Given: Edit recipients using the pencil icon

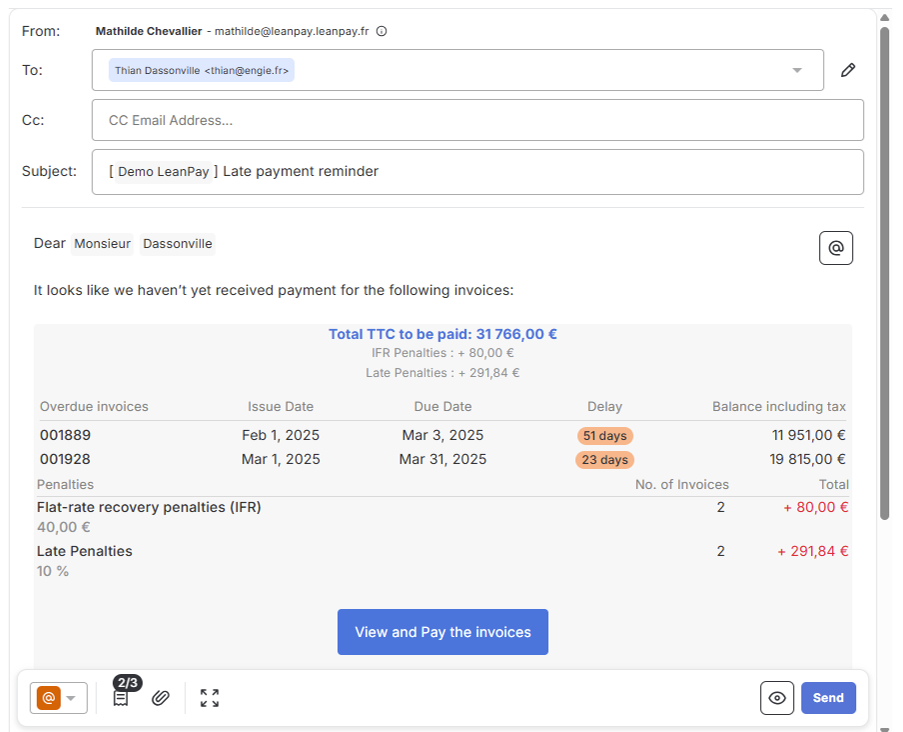Looking at the screenshot, I should coord(848,69).
